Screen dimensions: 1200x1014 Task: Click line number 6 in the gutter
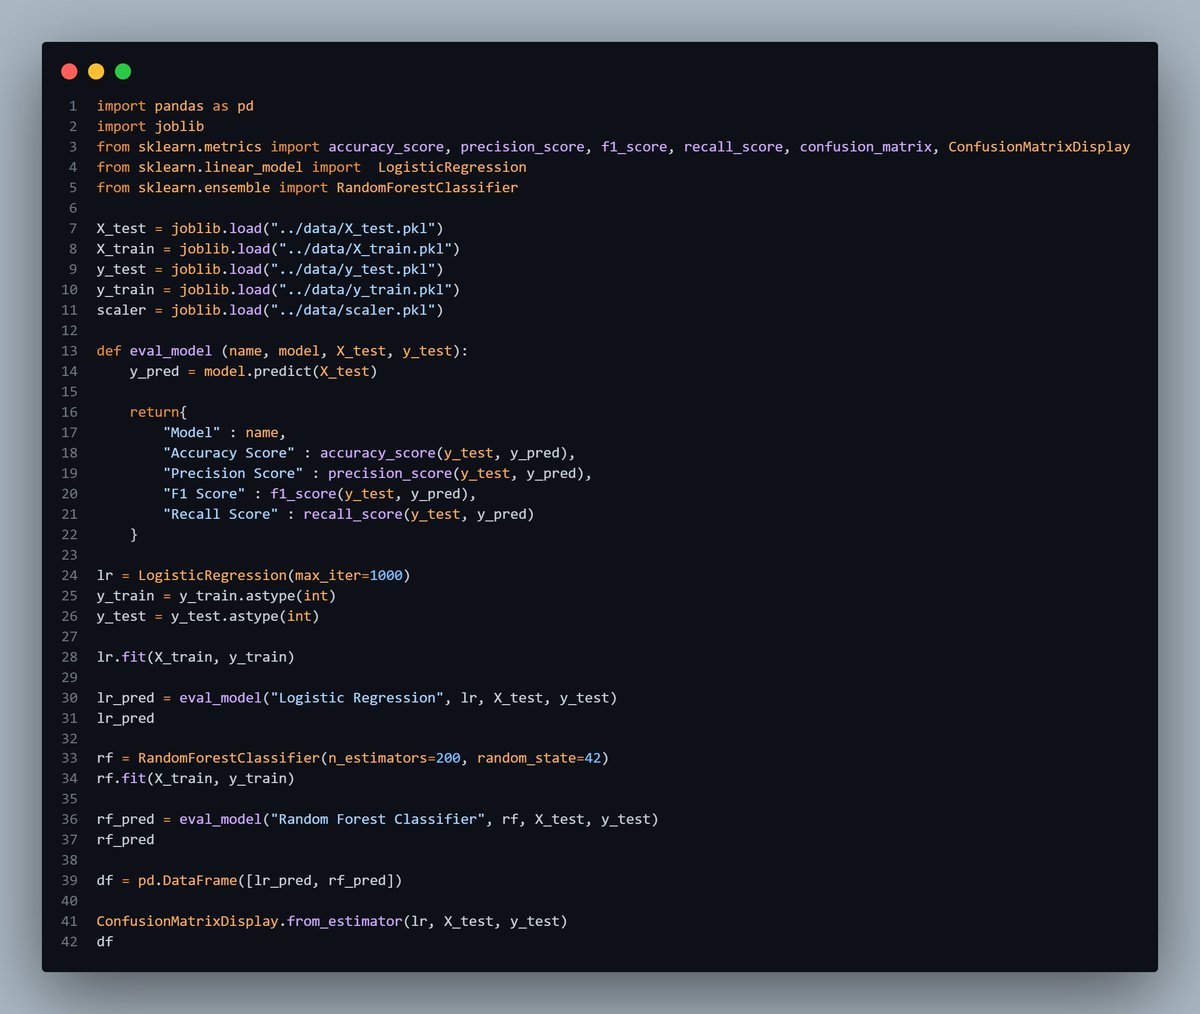point(72,208)
